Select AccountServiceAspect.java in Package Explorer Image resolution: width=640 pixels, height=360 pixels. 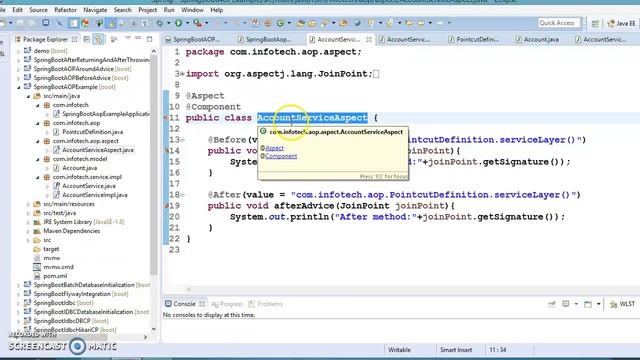click(x=98, y=150)
